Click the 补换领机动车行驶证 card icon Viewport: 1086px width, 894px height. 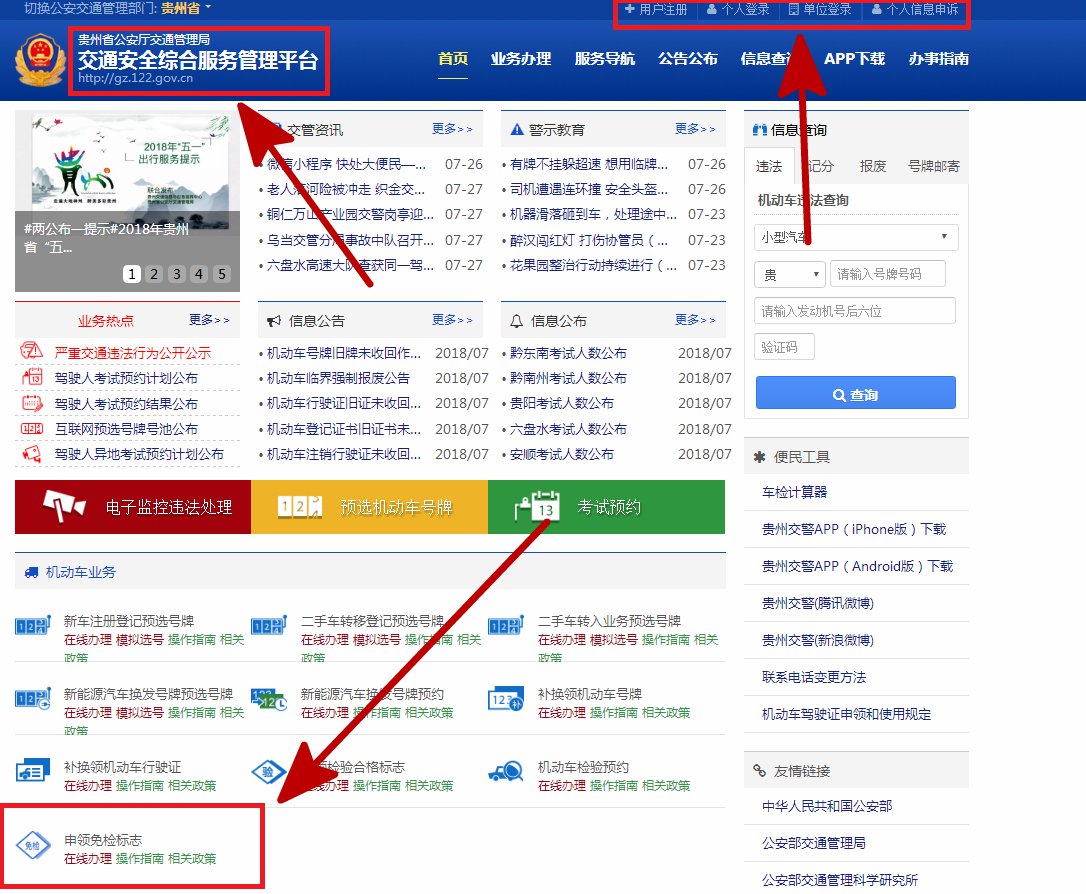click(x=33, y=772)
